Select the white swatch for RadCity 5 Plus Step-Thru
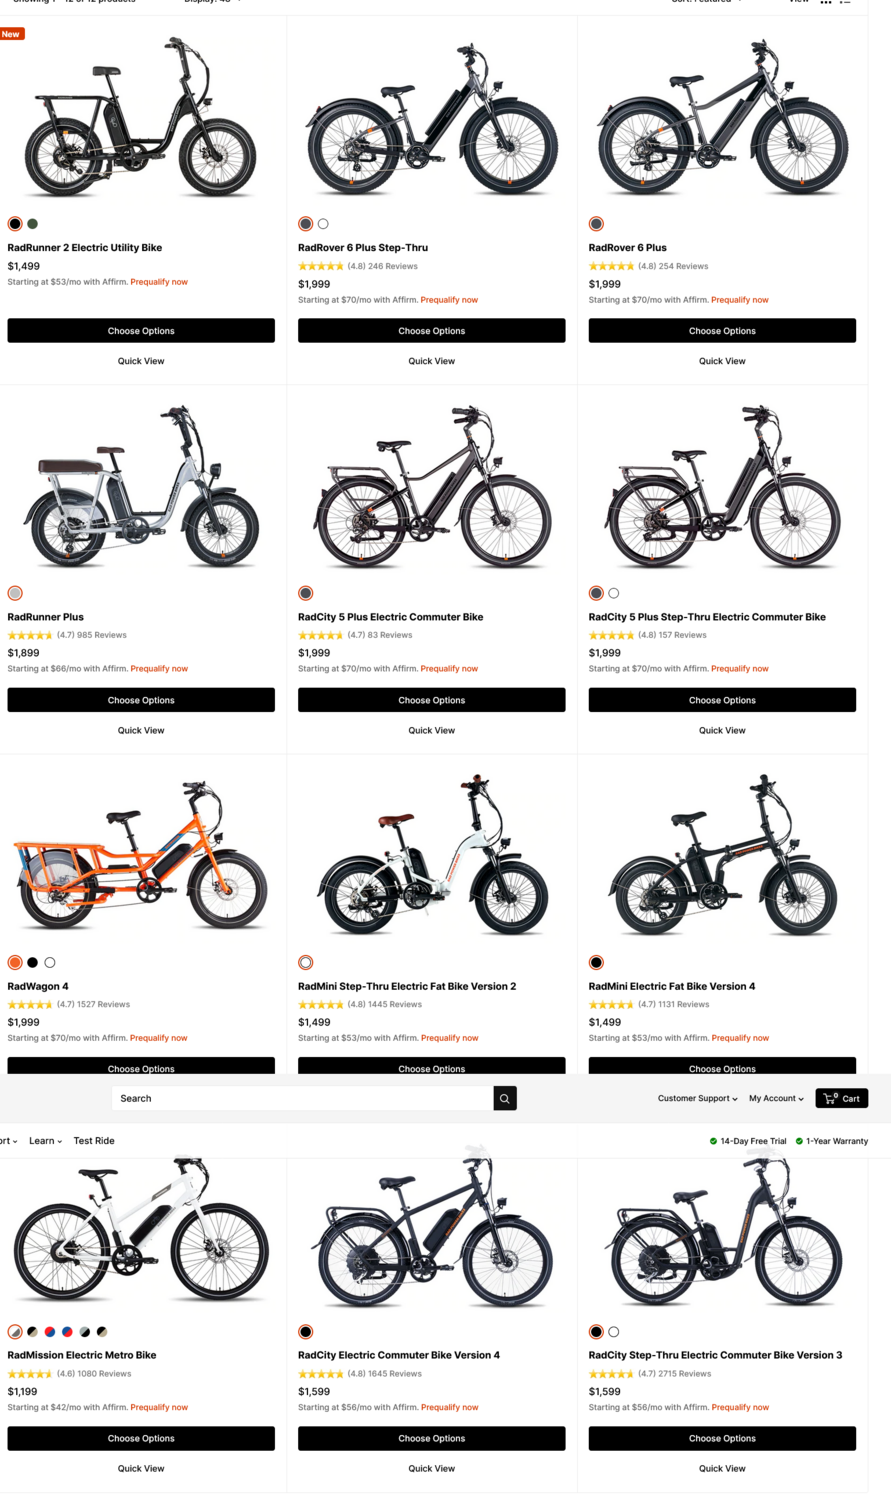Screen dimensions: 891x1500 613,592
